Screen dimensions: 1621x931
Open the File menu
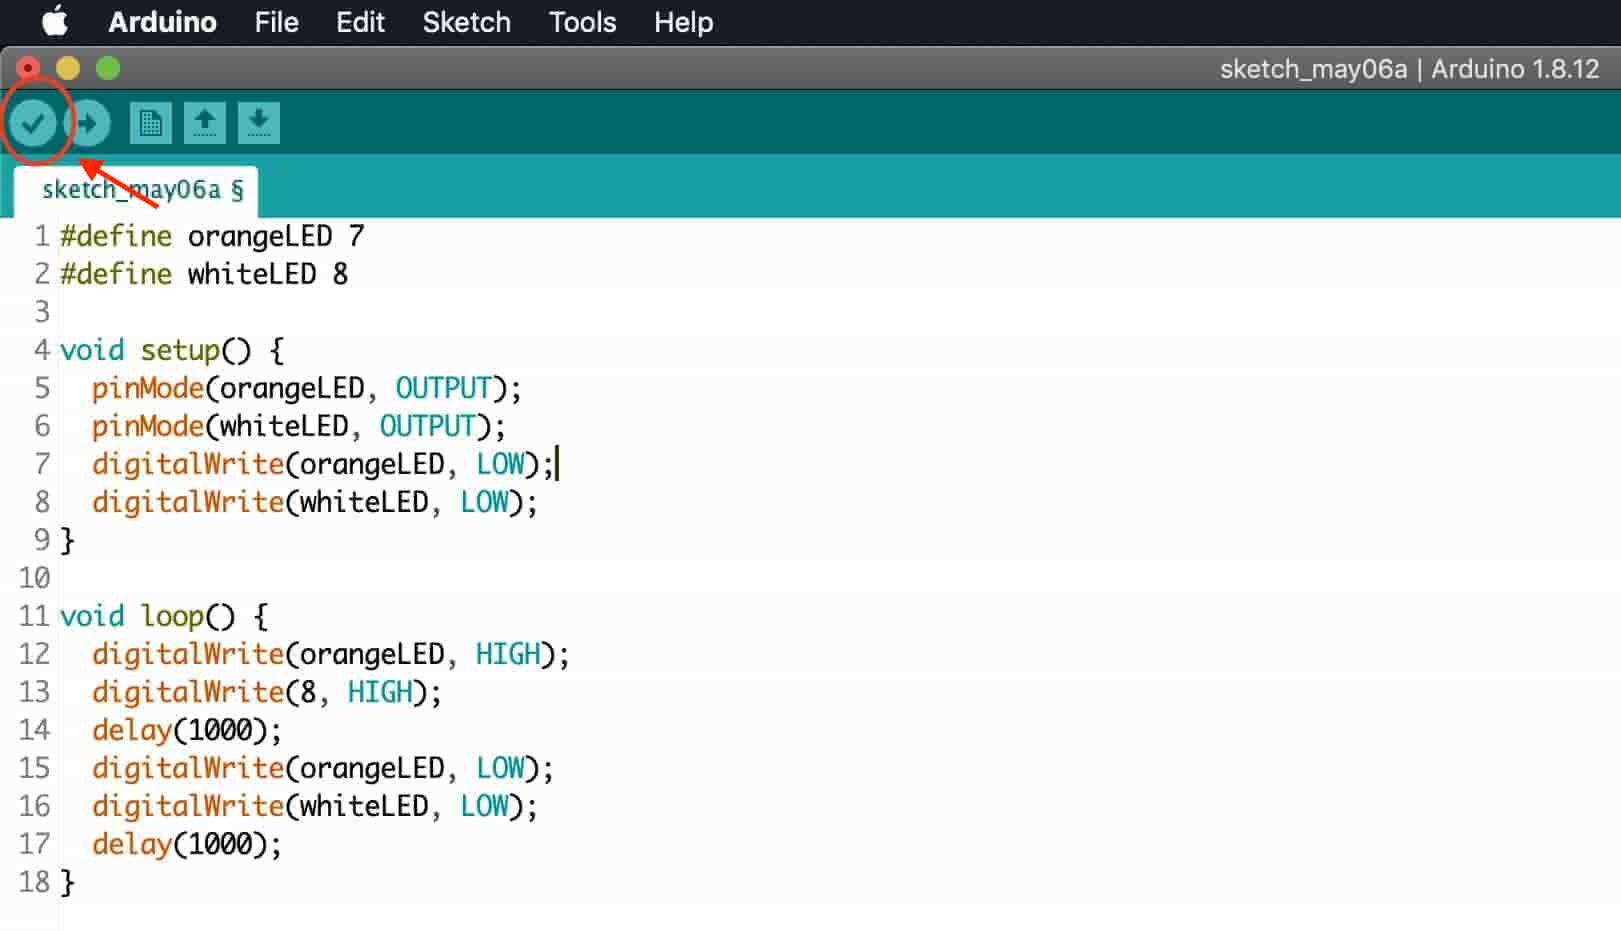click(x=276, y=22)
